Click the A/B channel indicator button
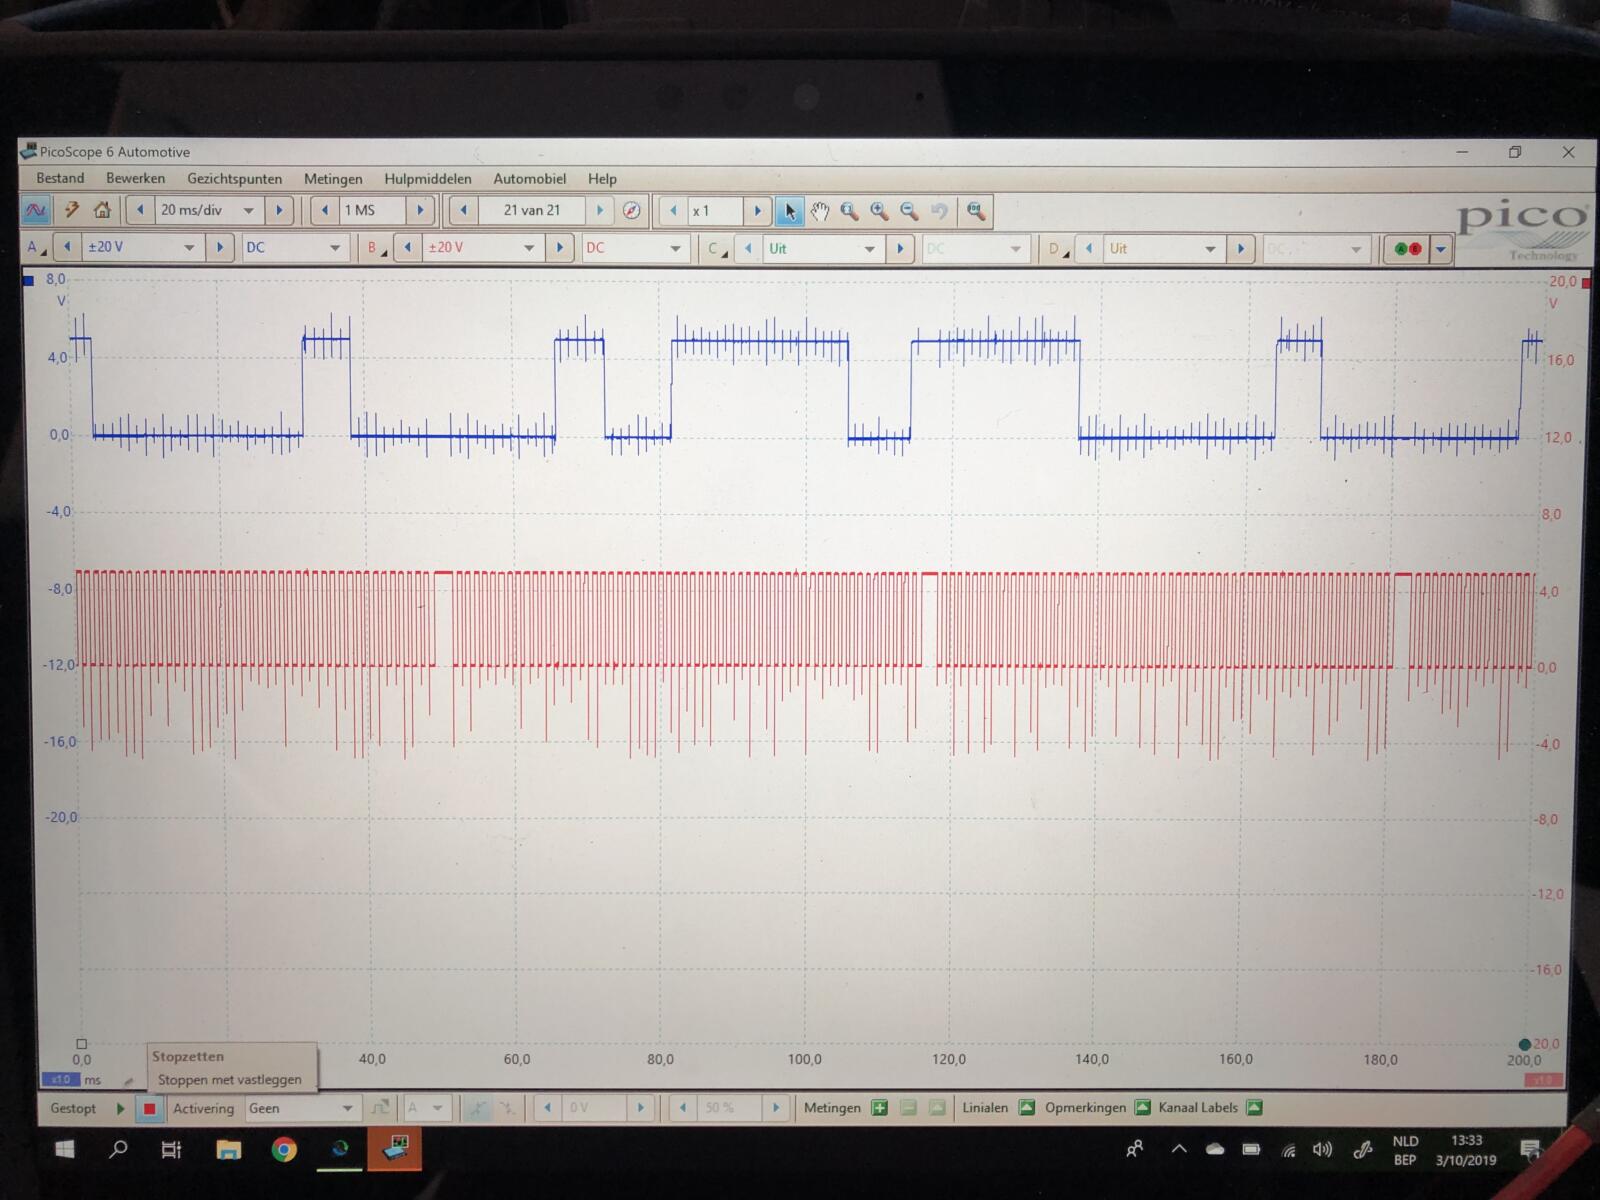1600x1200 pixels. tap(1407, 248)
